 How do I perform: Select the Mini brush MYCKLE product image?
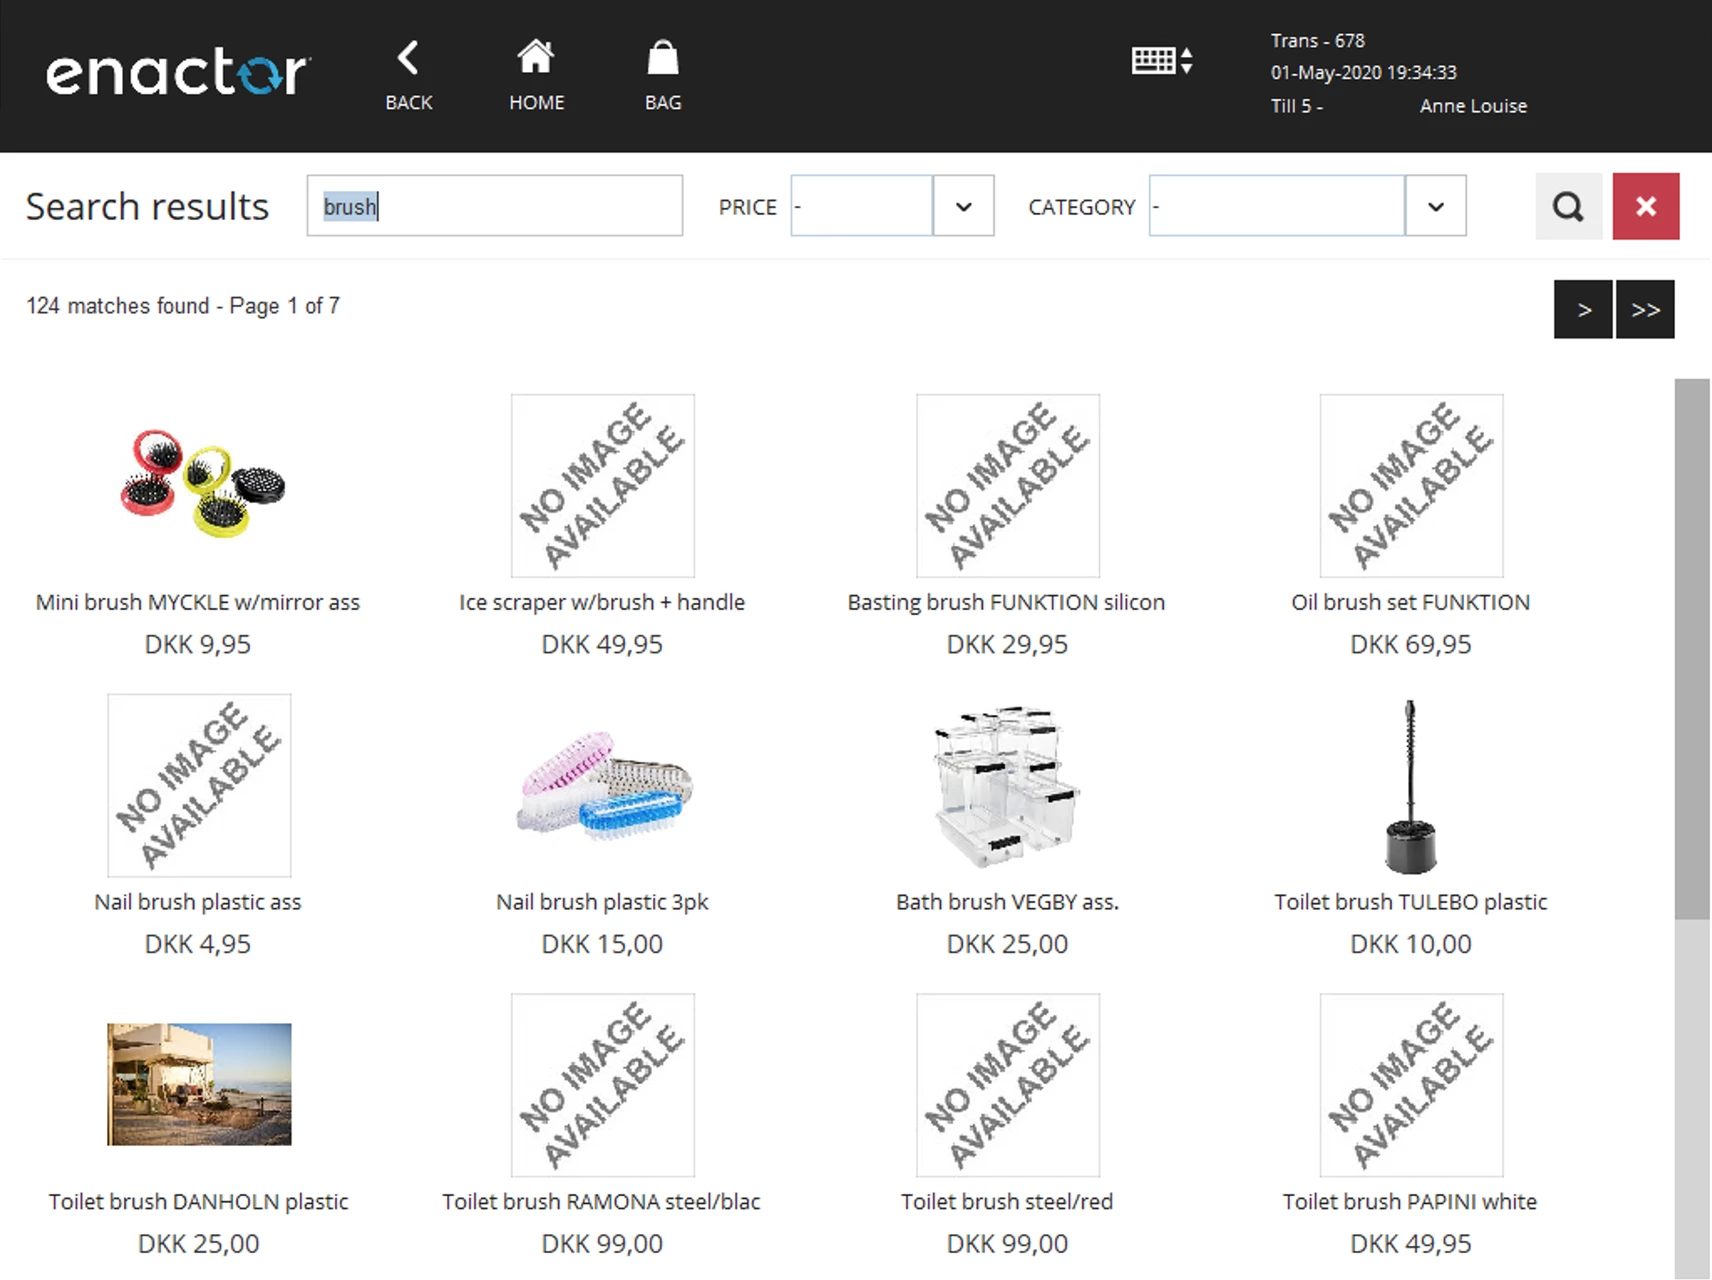[199, 485]
